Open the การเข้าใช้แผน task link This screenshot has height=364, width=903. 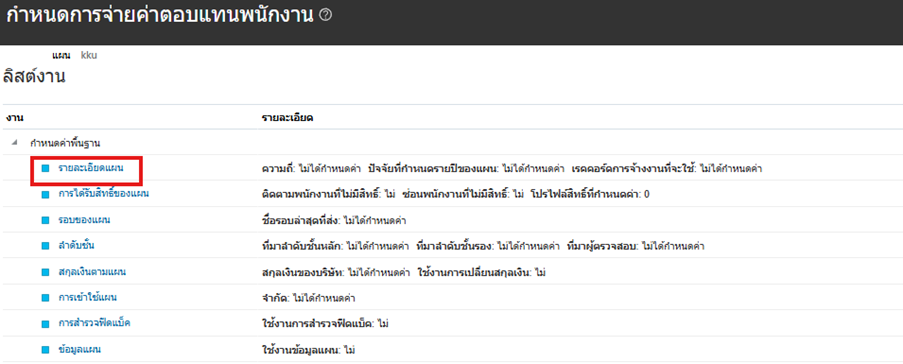(x=88, y=298)
